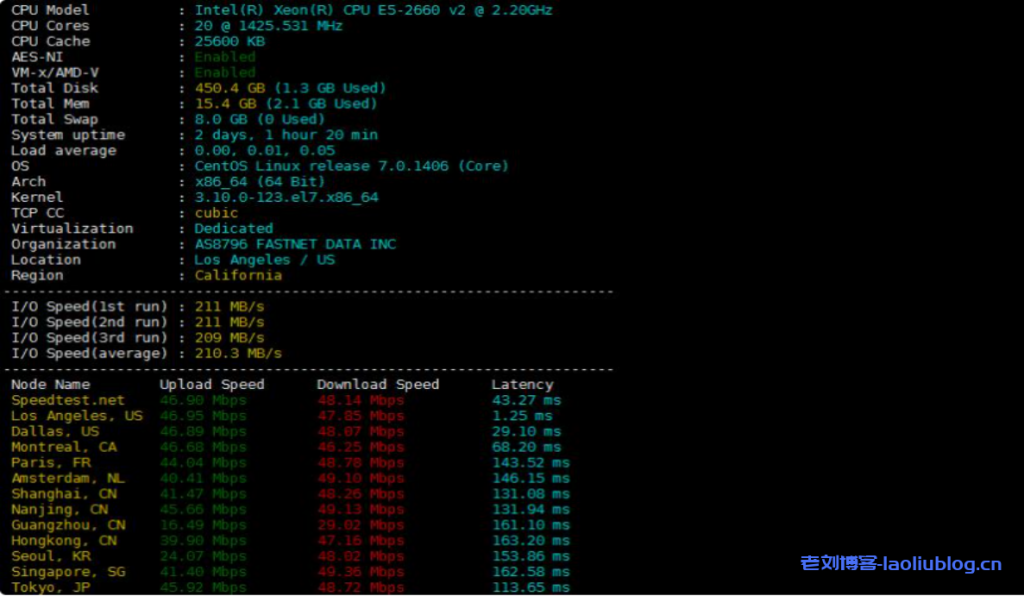Click the Download Speed column header
The image size is (1024, 596).
pos(378,384)
